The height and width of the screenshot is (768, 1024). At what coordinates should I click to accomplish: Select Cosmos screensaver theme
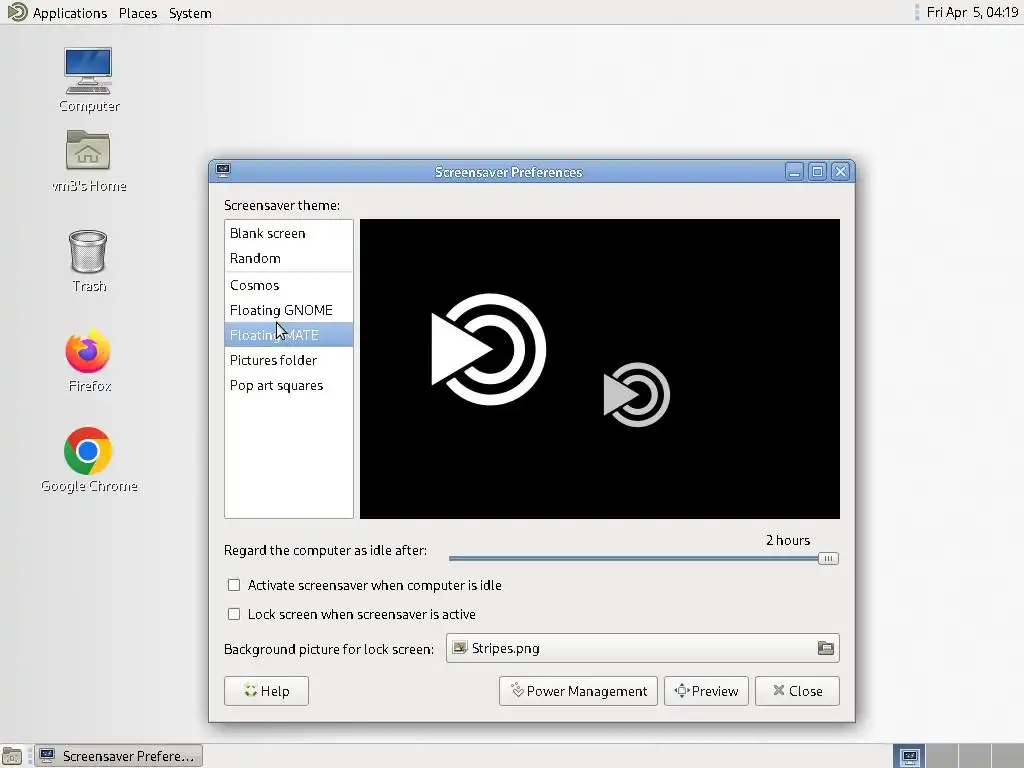click(x=289, y=285)
